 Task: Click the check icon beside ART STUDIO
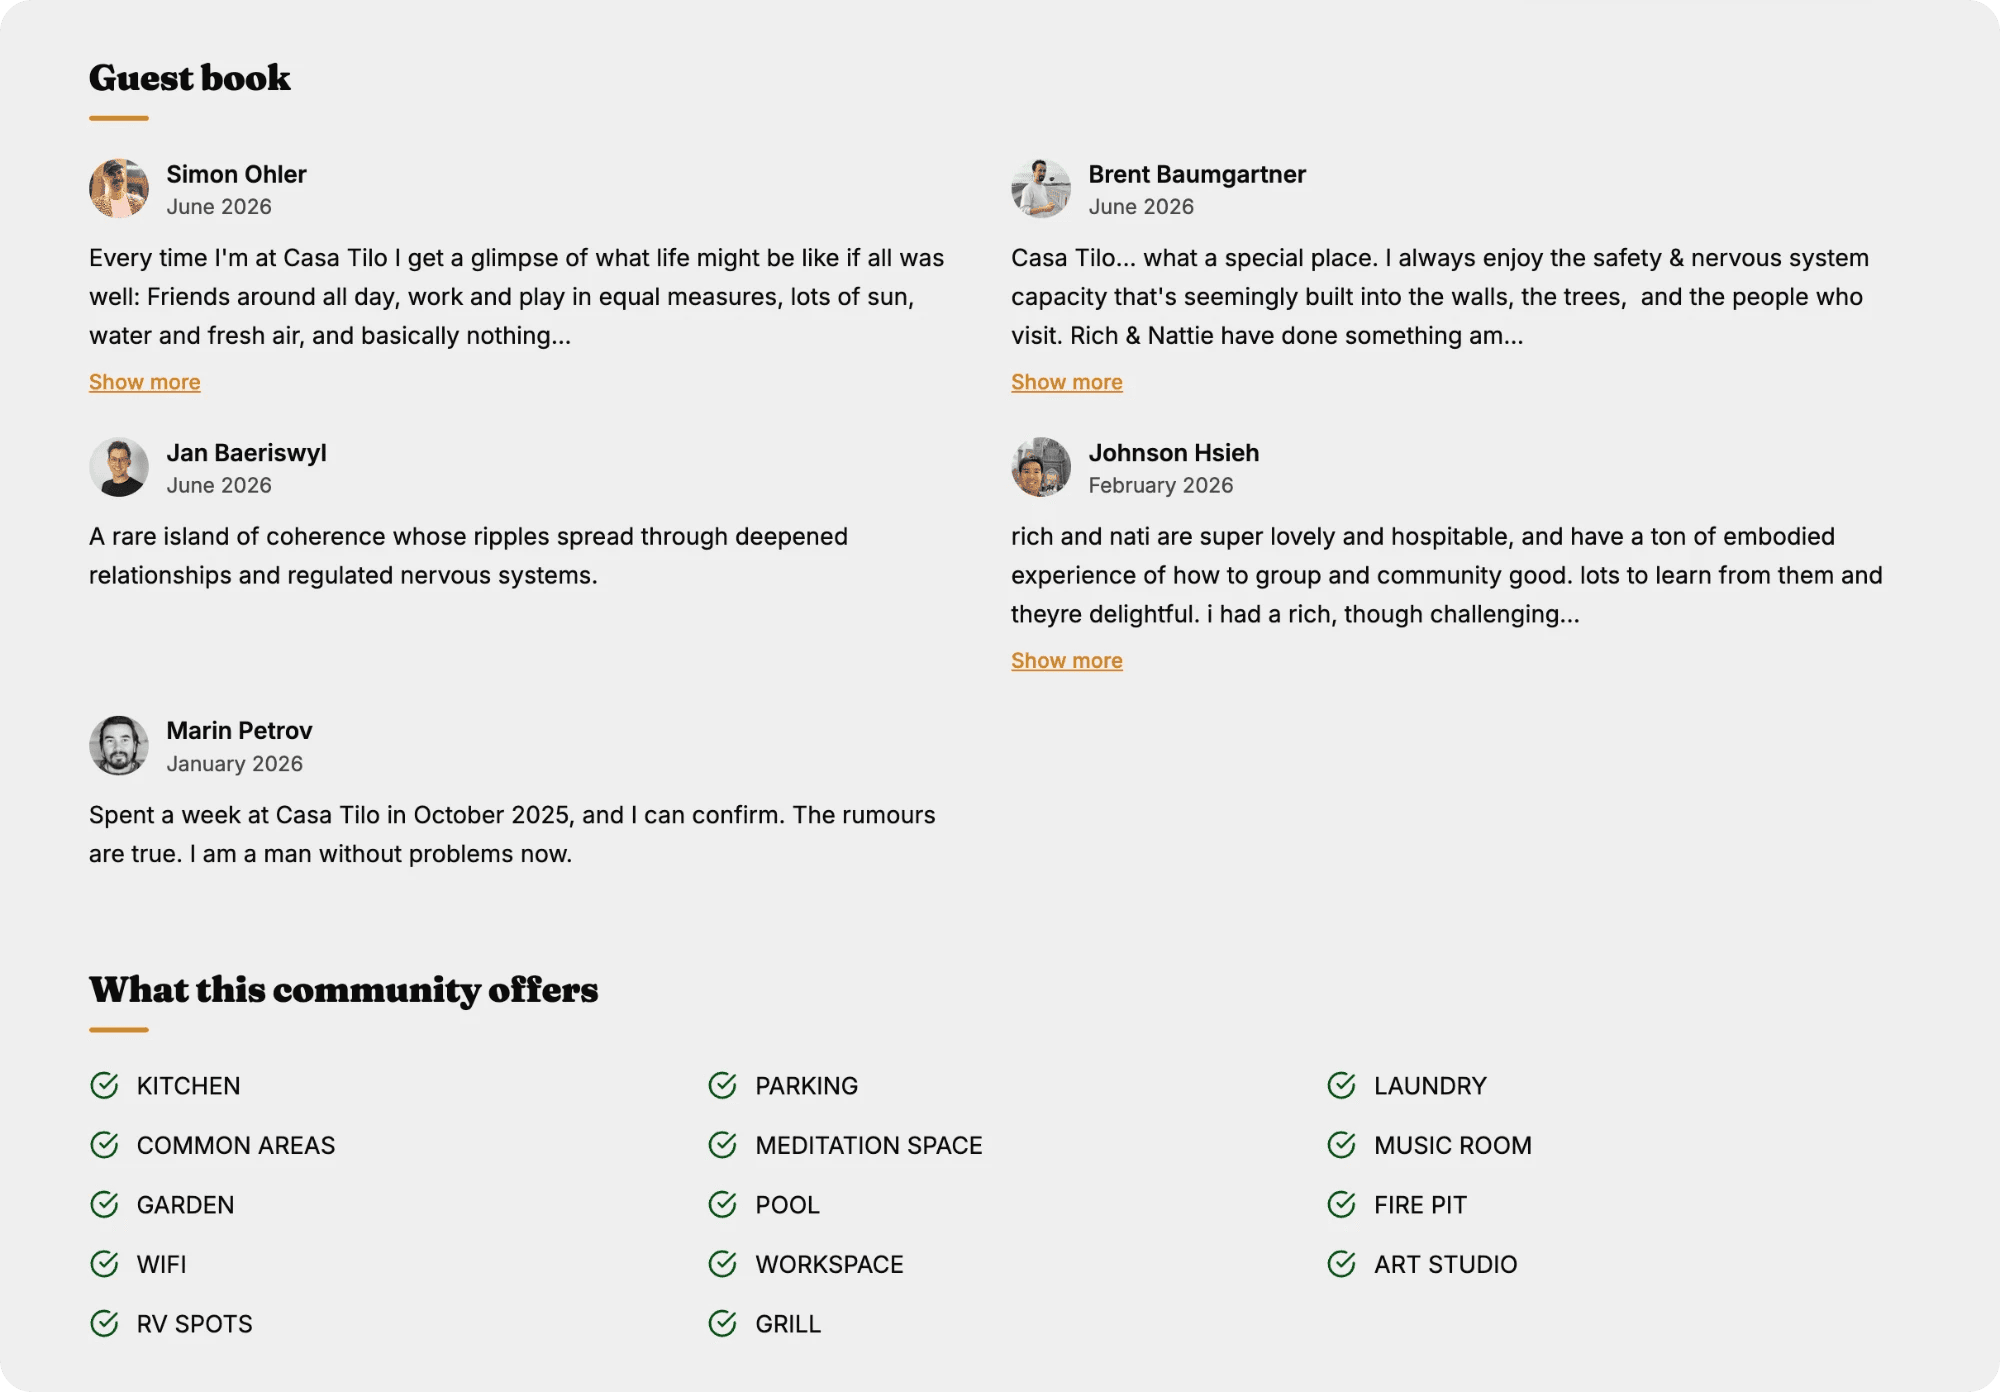coord(1341,1264)
